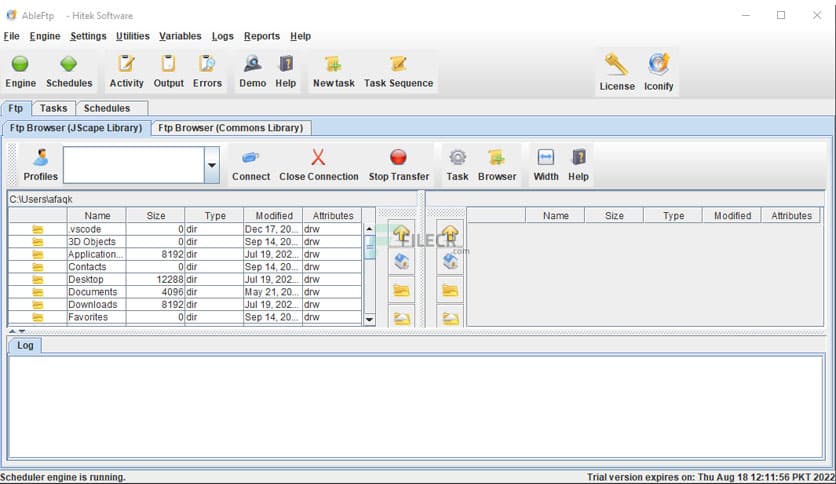Click remote pane up-directory arrow icon
This screenshot has height=484, width=836.
[450, 233]
